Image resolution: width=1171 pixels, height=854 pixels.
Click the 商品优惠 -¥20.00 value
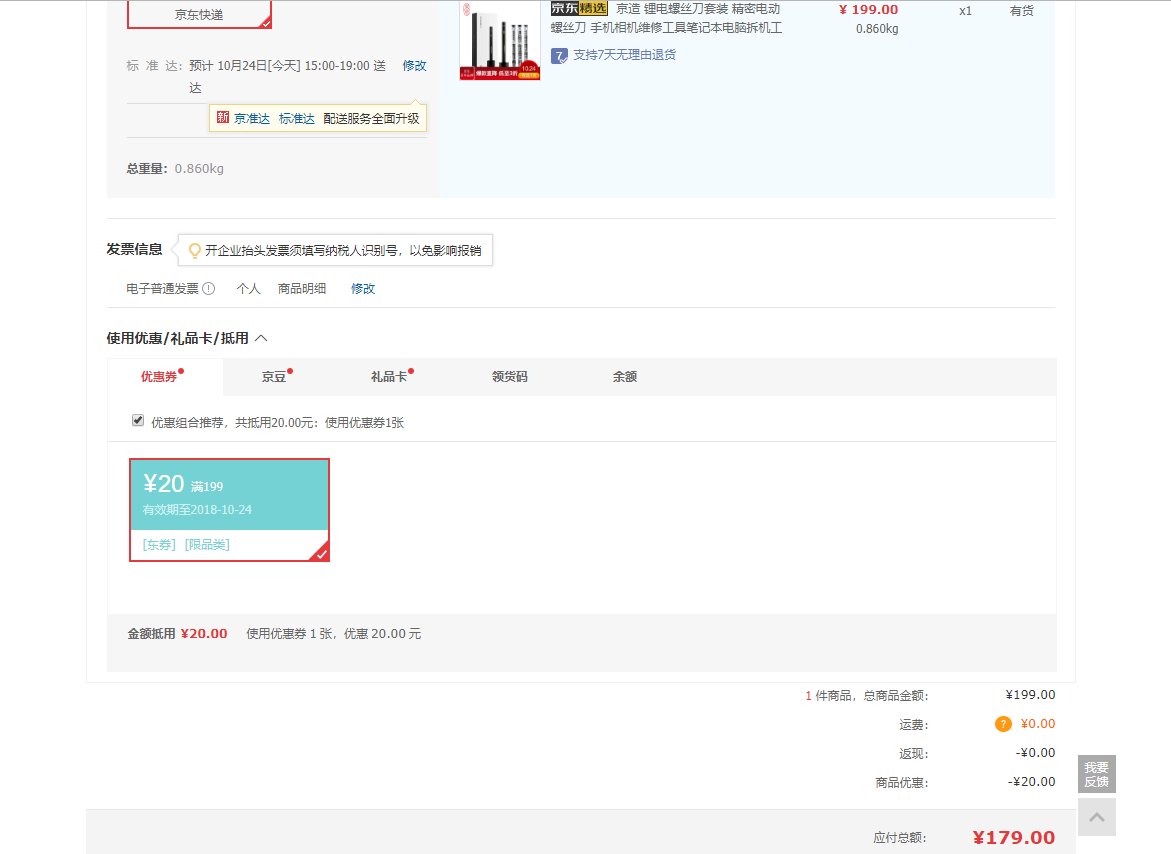pyautogui.click(x=1031, y=782)
